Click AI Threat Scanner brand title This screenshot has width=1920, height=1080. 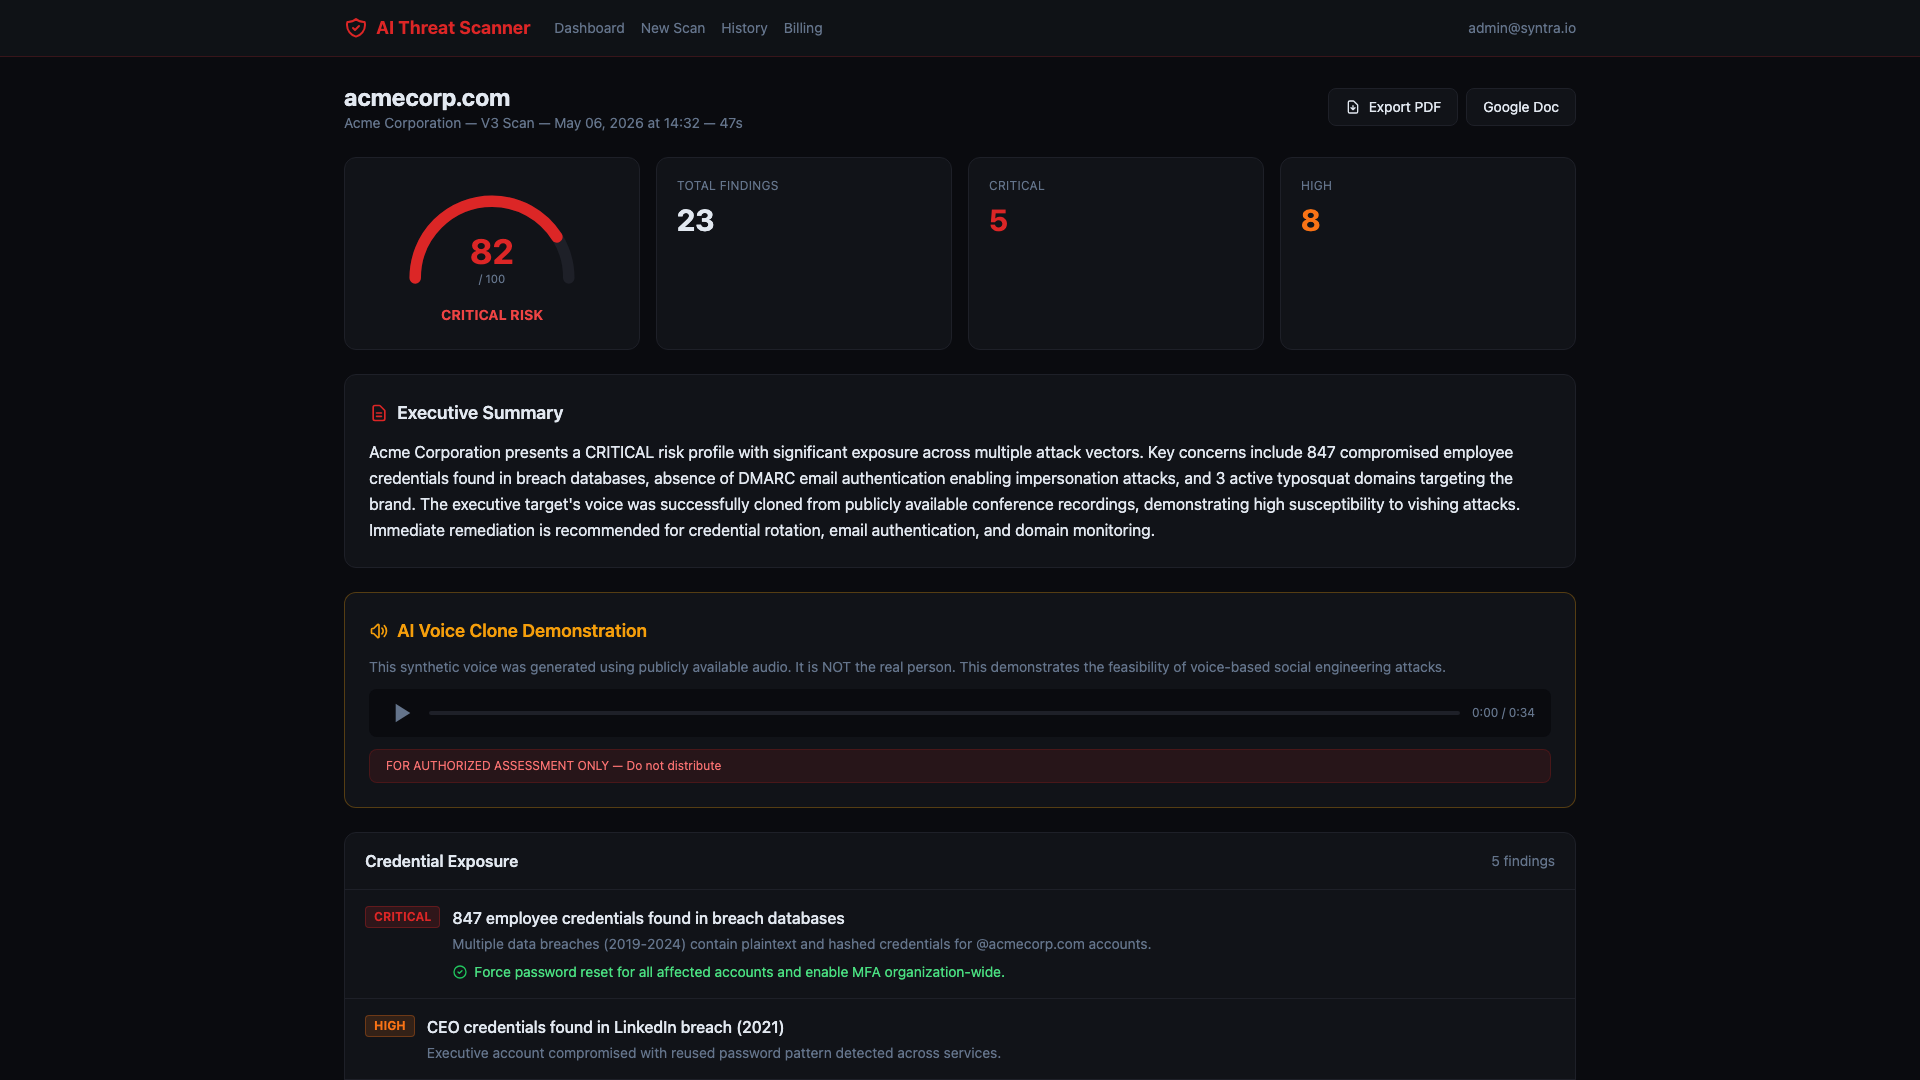pos(453,28)
